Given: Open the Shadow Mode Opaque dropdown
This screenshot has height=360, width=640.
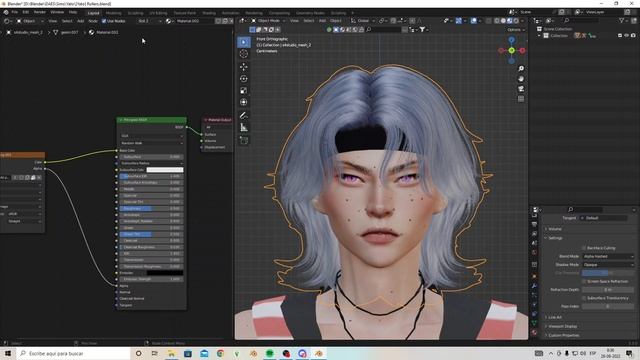Looking at the screenshot, I should 608,264.
